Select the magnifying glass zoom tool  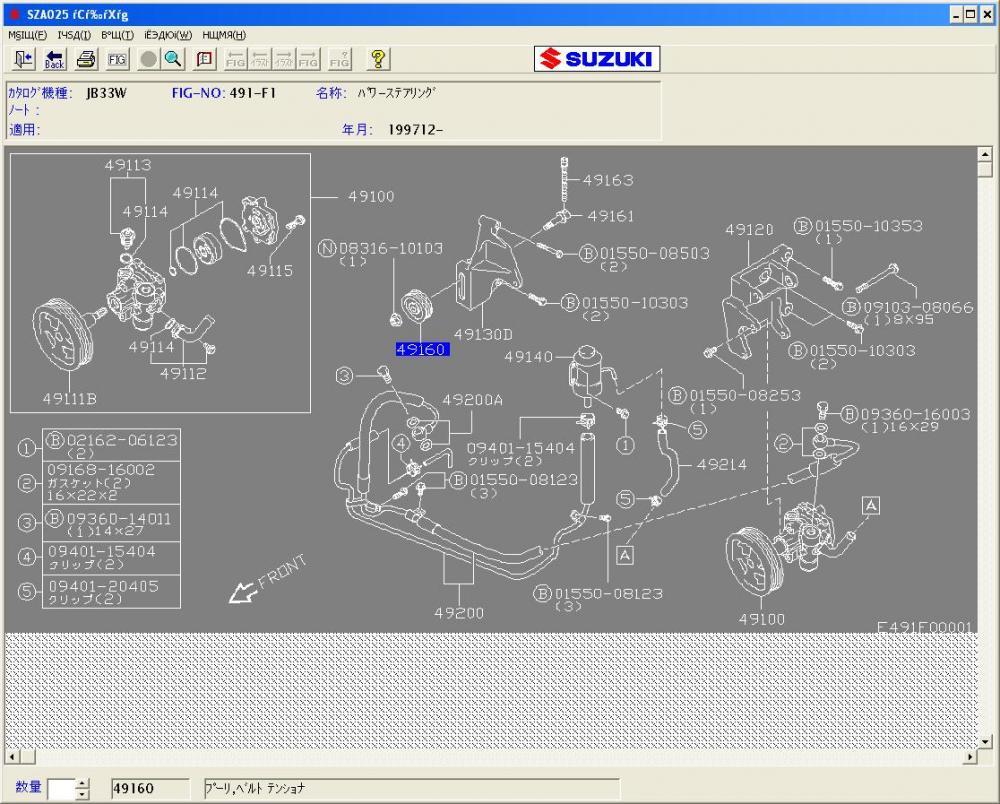click(173, 59)
